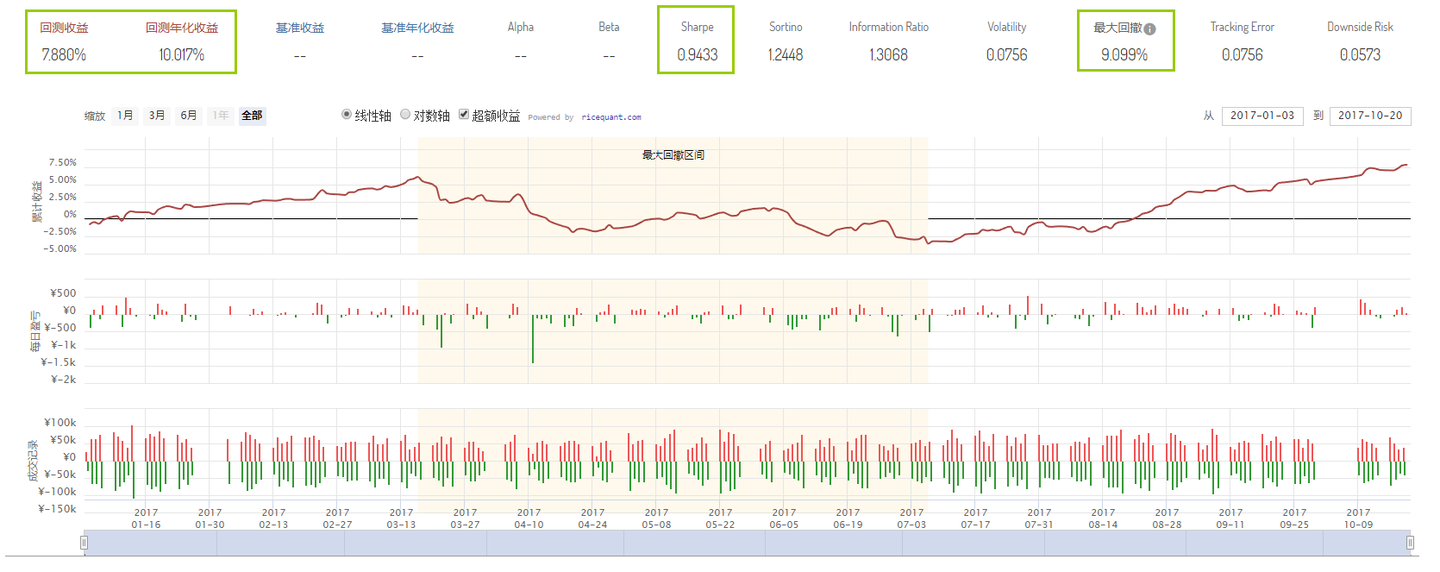The image size is (1440, 572).
Task: Click the 2017 07-03 date axis label
Action: [x=911, y=517]
